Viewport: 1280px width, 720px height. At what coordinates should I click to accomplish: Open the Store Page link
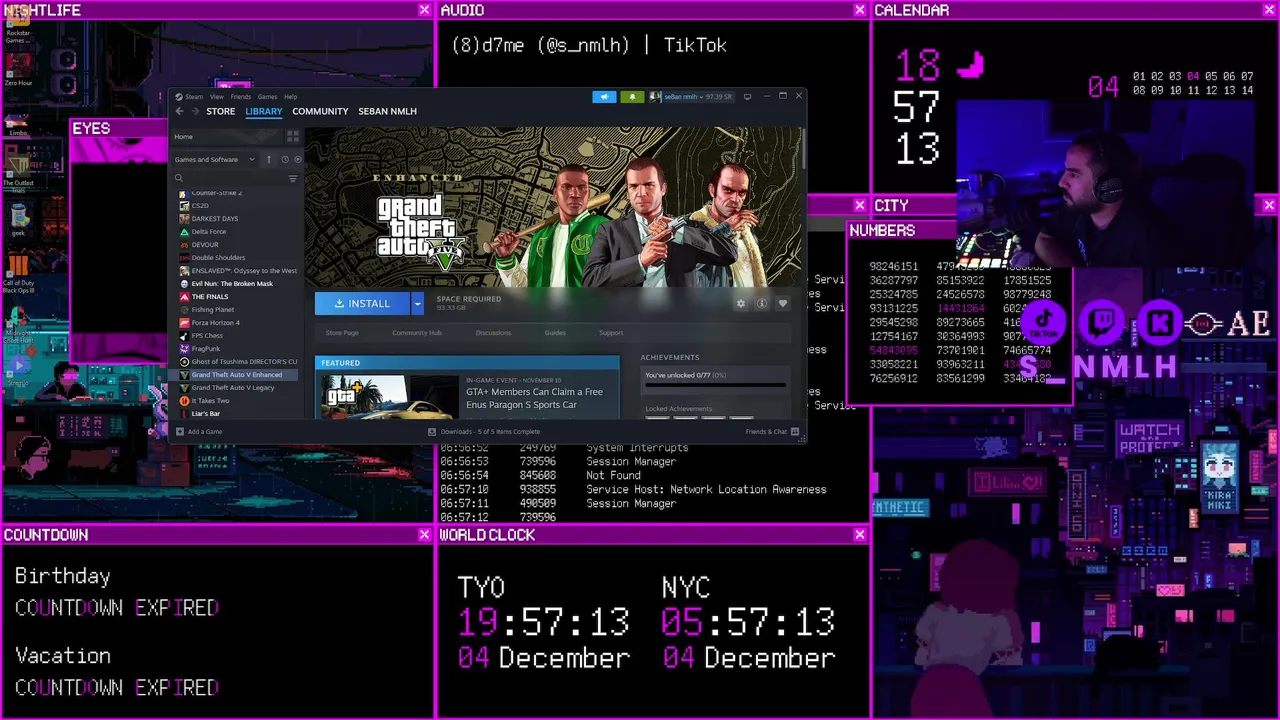[x=342, y=333]
